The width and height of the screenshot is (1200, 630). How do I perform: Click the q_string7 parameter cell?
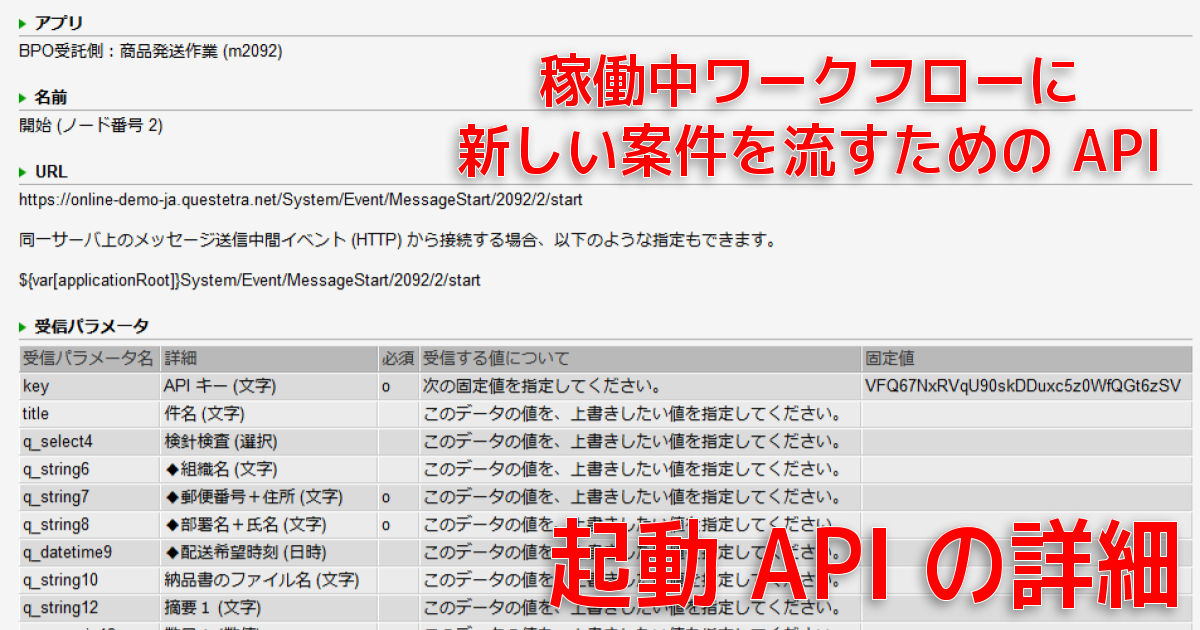(89, 497)
